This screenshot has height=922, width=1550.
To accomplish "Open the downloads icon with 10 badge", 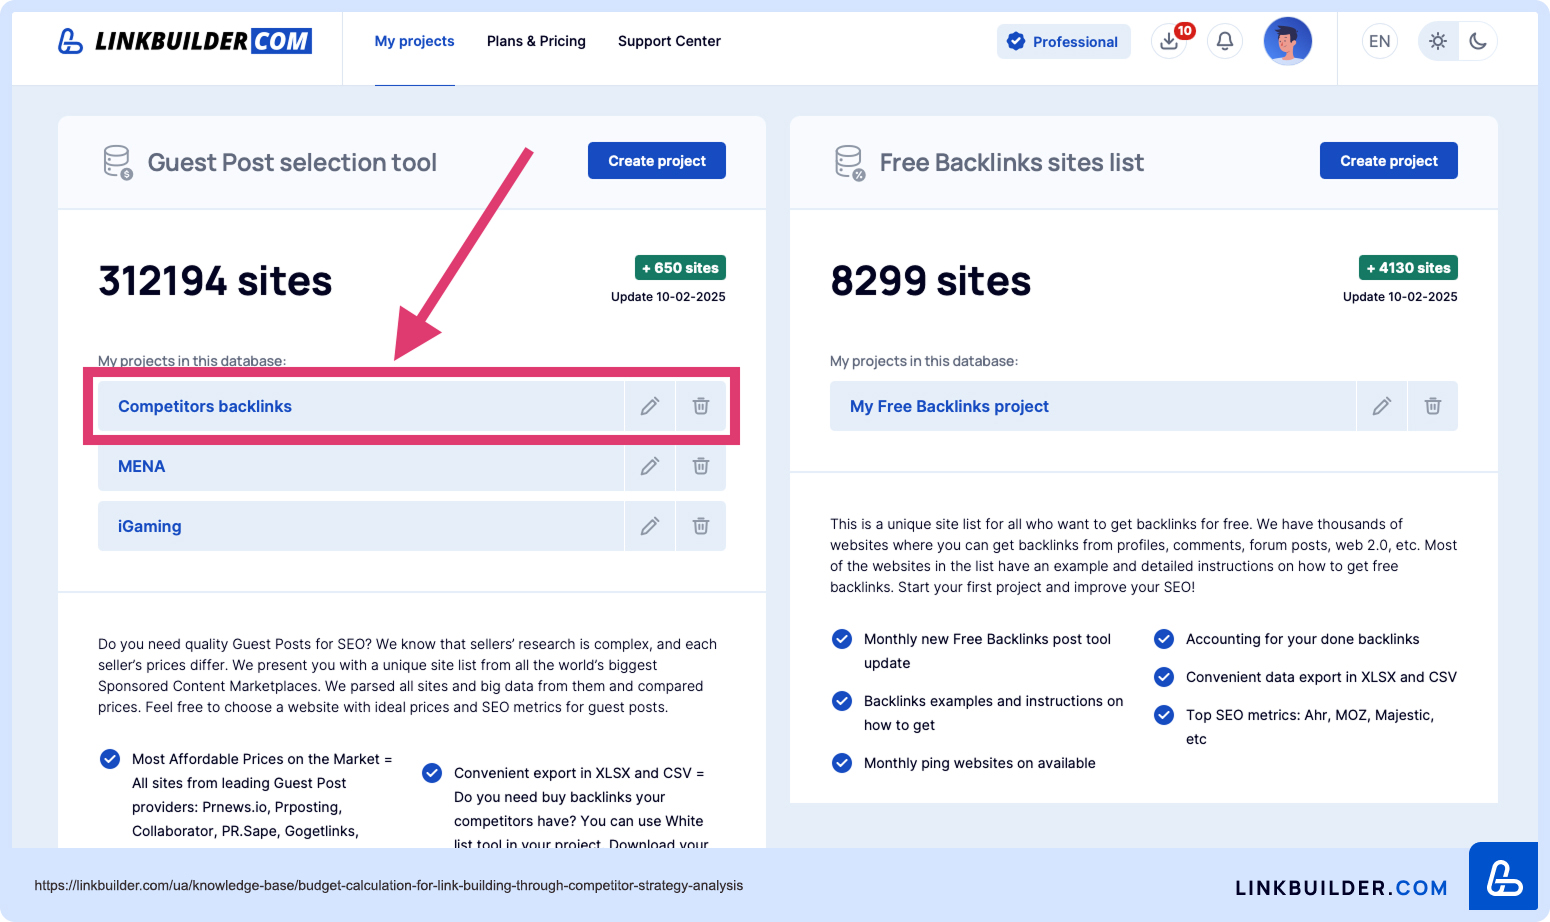I will pos(1169,42).
